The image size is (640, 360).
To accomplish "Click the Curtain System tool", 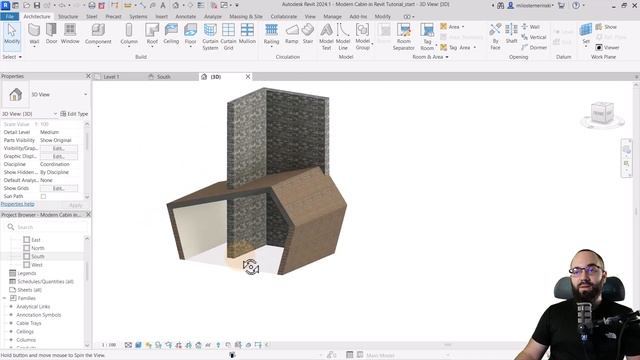I will (x=210, y=37).
